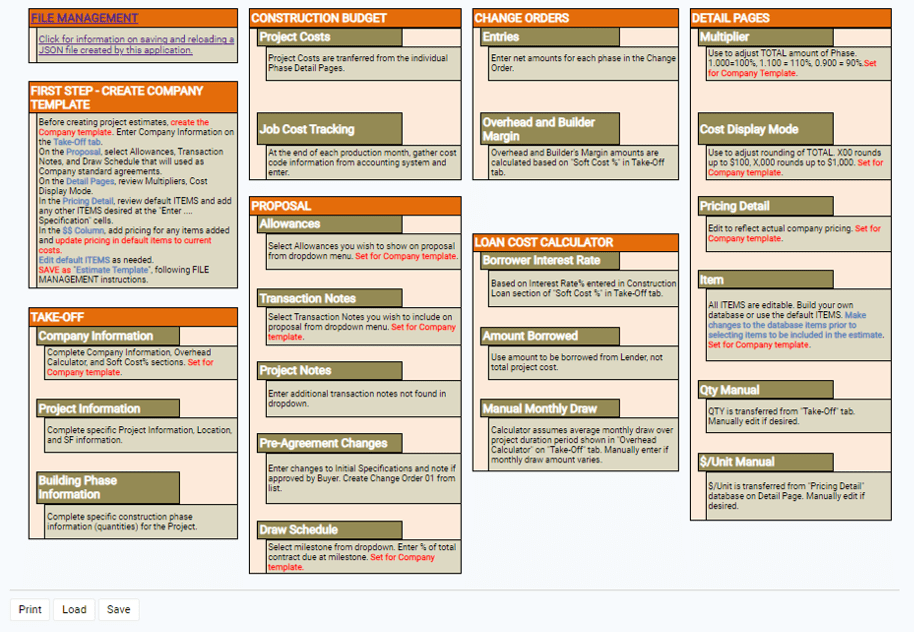Click the 'Amount Borrowed' subheading

pyautogui.click(x=550, y=336)
